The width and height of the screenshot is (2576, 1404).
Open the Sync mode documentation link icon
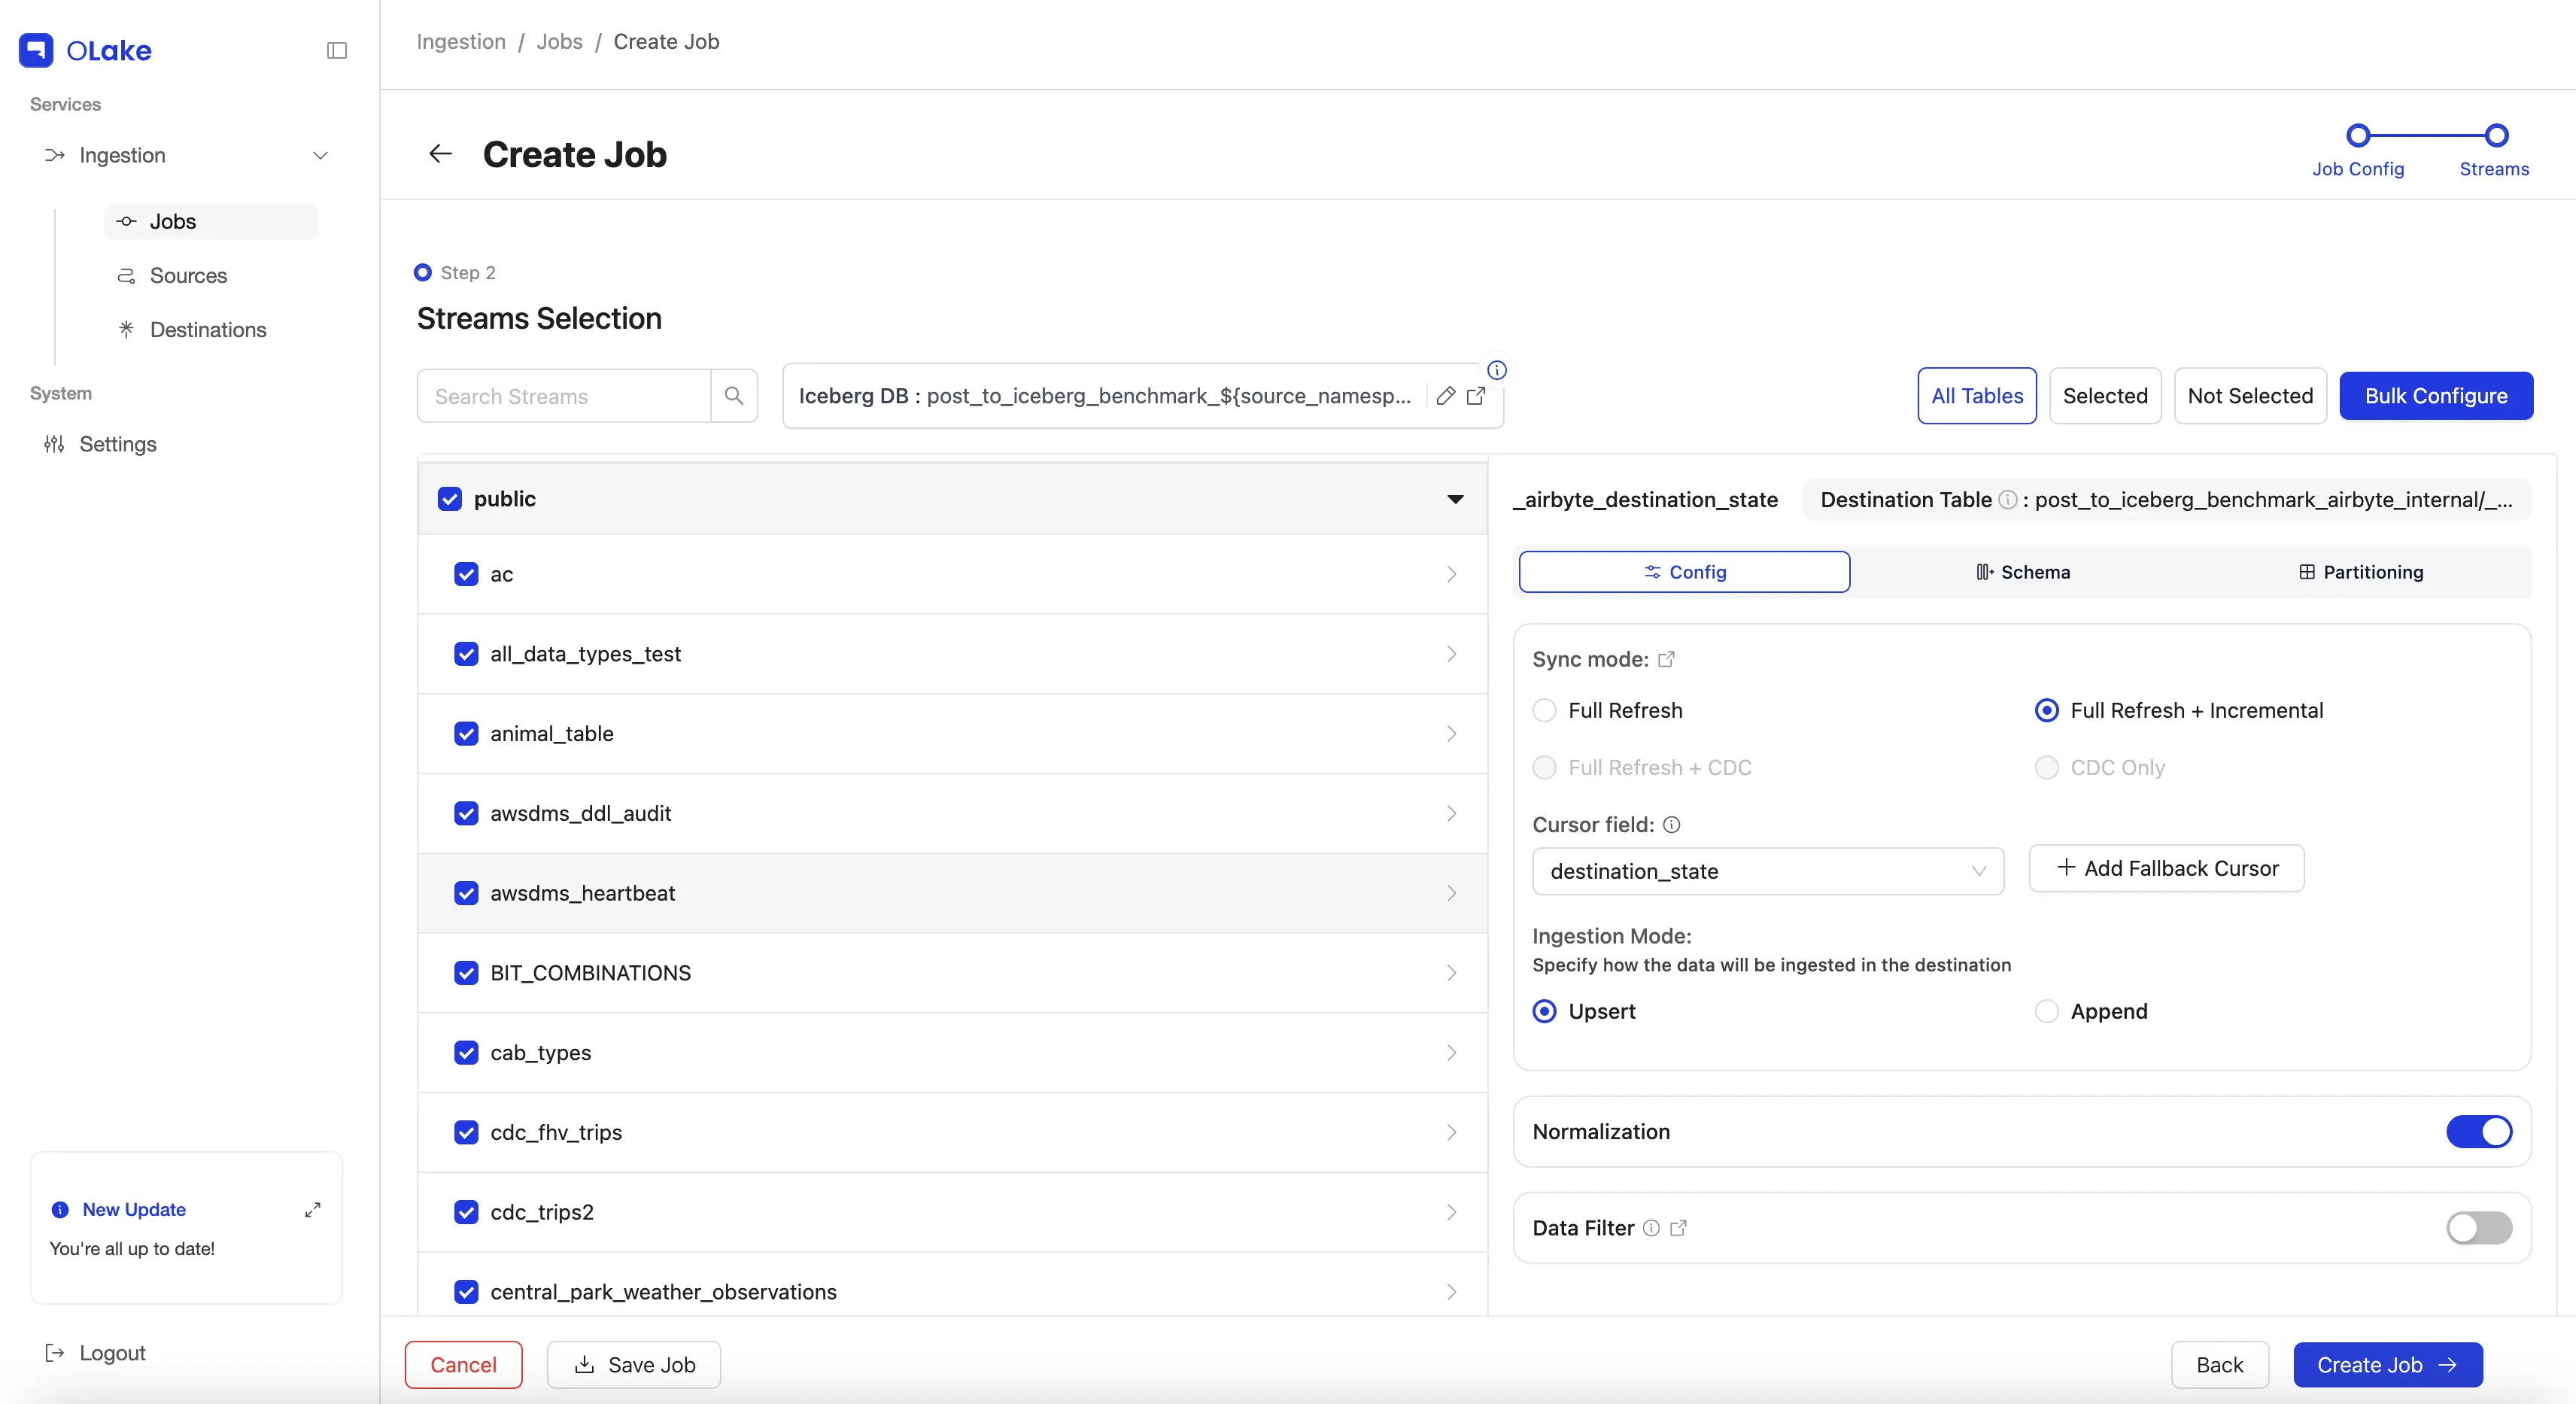[x=1666, y=659]
